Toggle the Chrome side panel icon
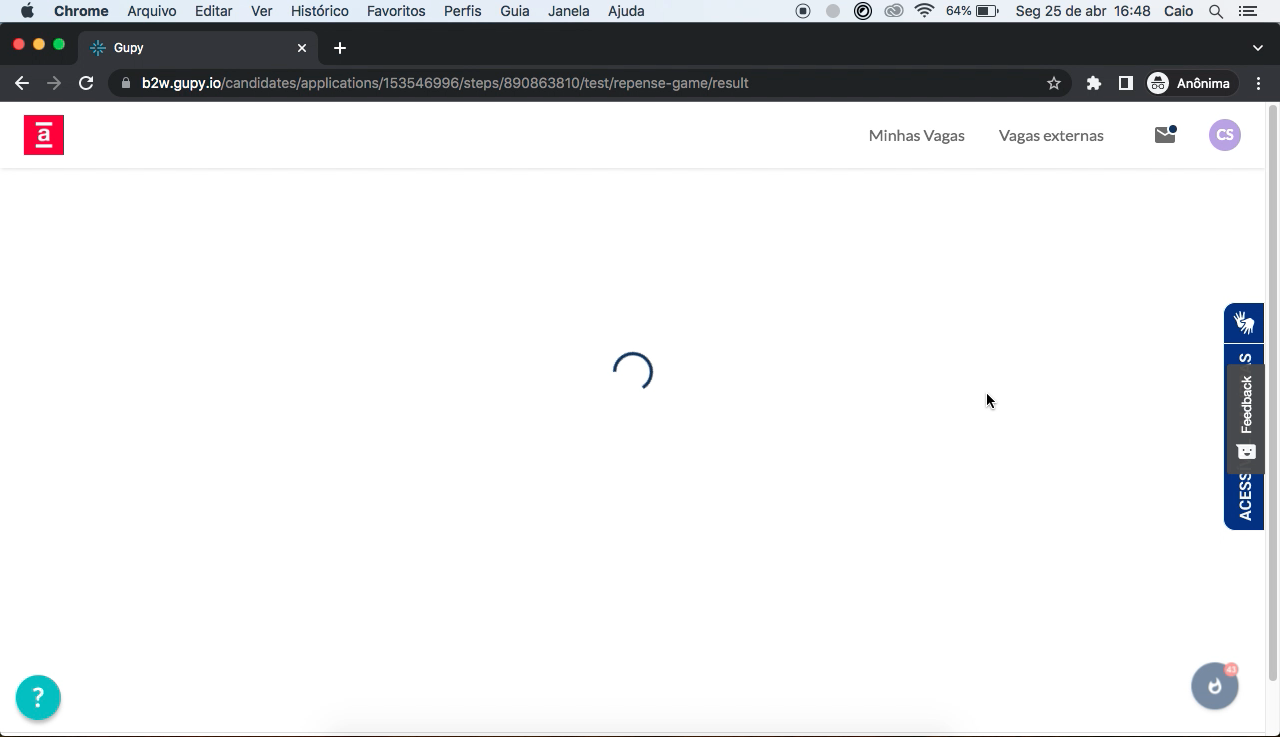The width and height of the screenshot is (1280, 737). point(1125,83)
